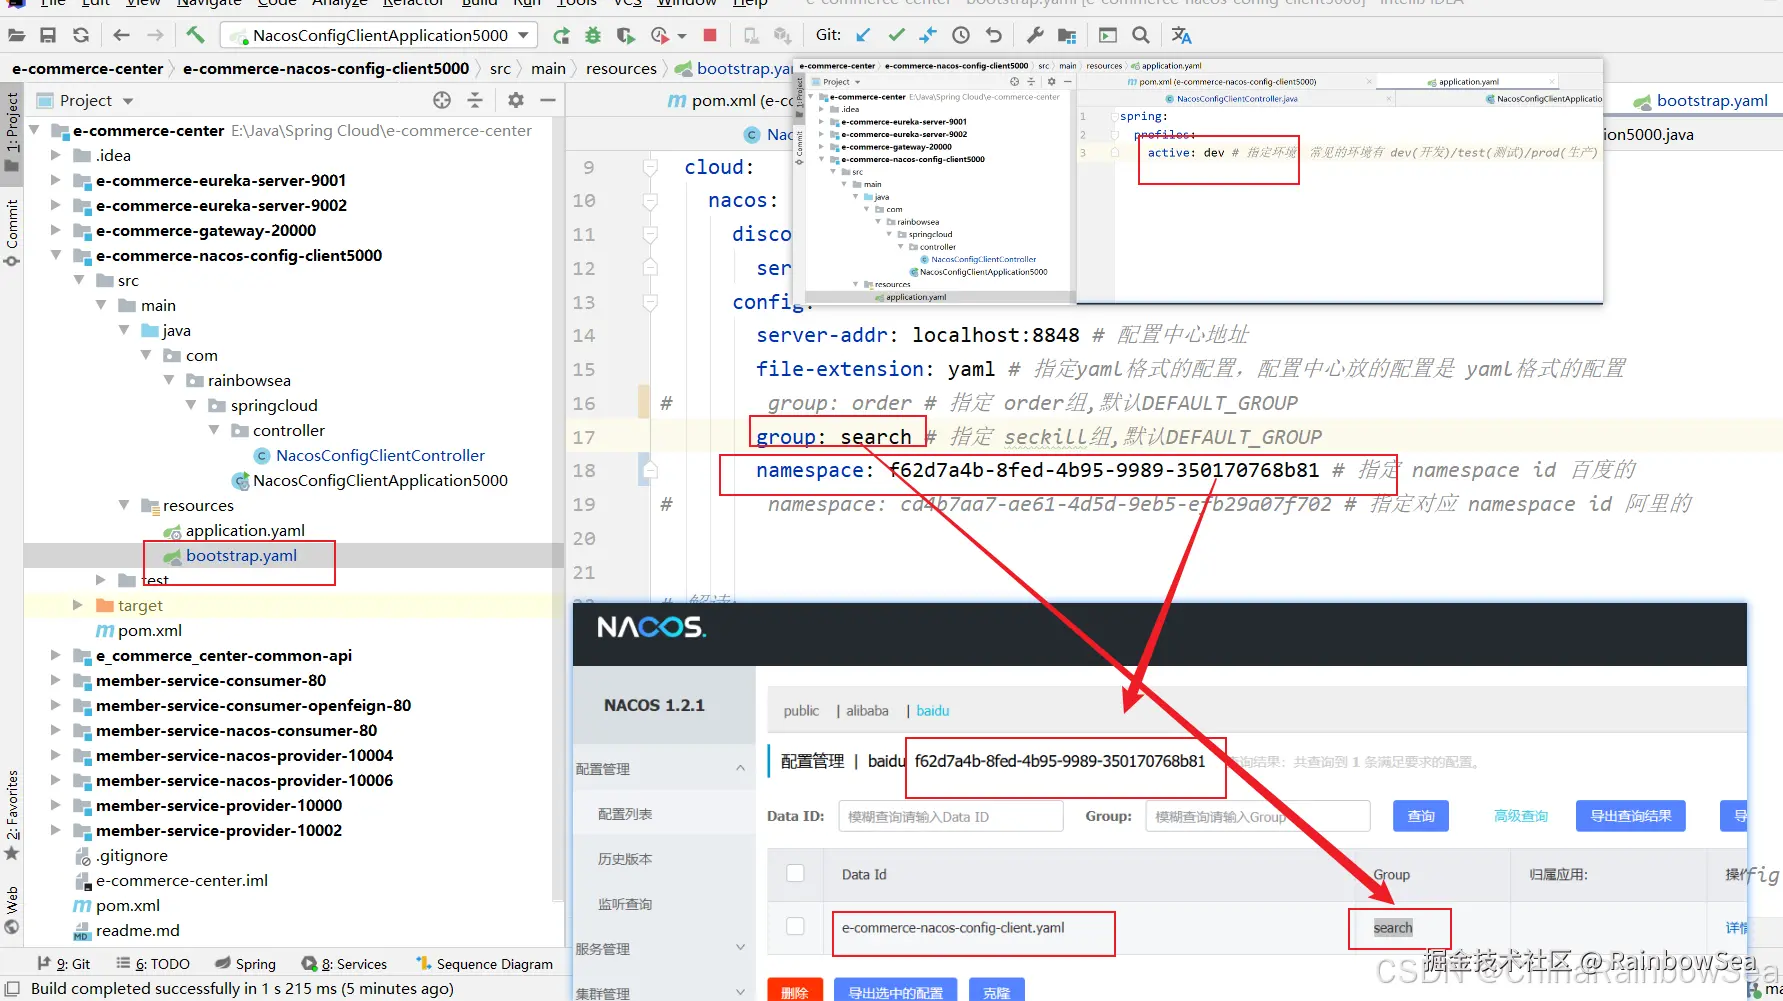Rollback changes with Git revert icon

pyautogui.click(x=993, y=36)
